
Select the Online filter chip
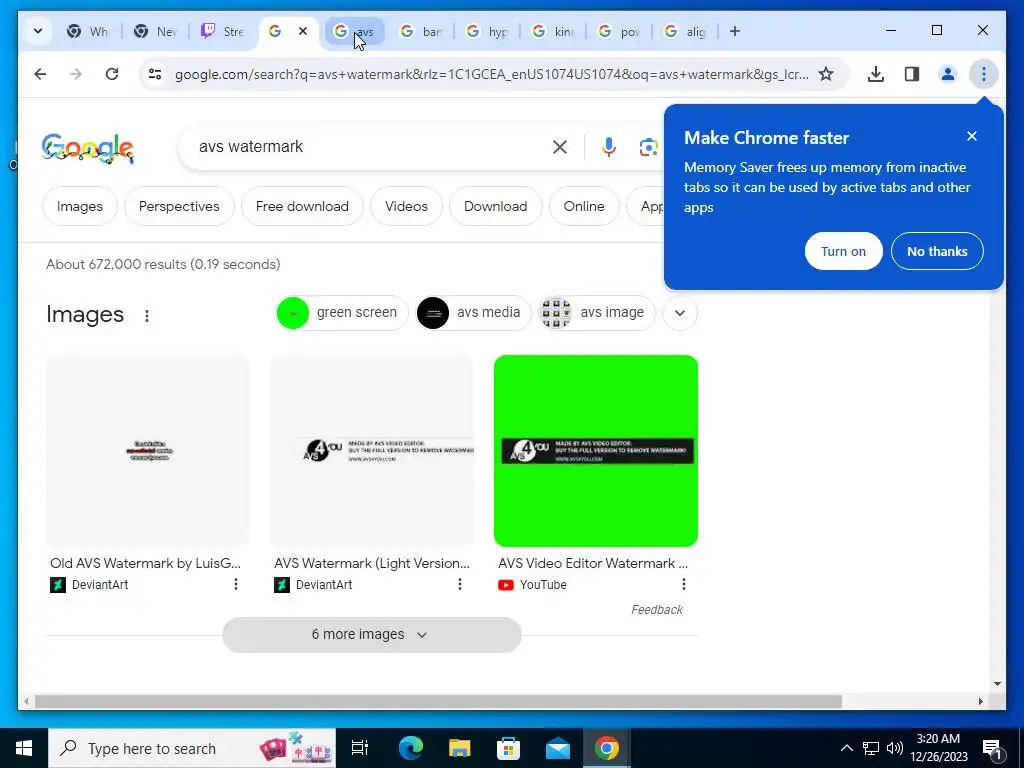(x=584, y=206)
